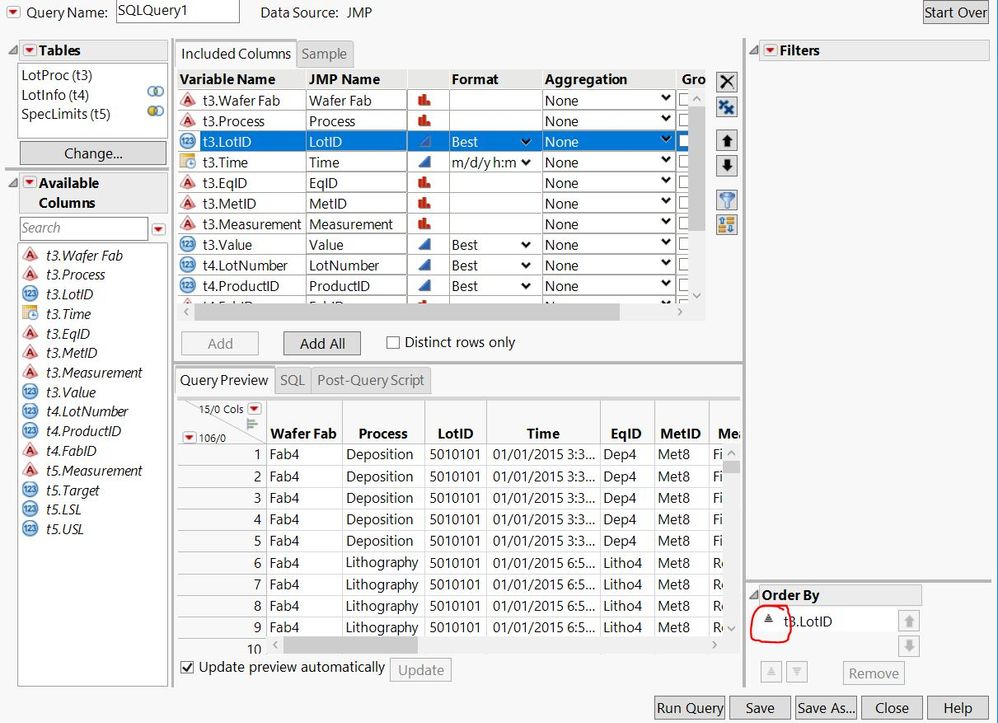
Task: Set descending order with the inverted triangle button
Action: point(797,671)
